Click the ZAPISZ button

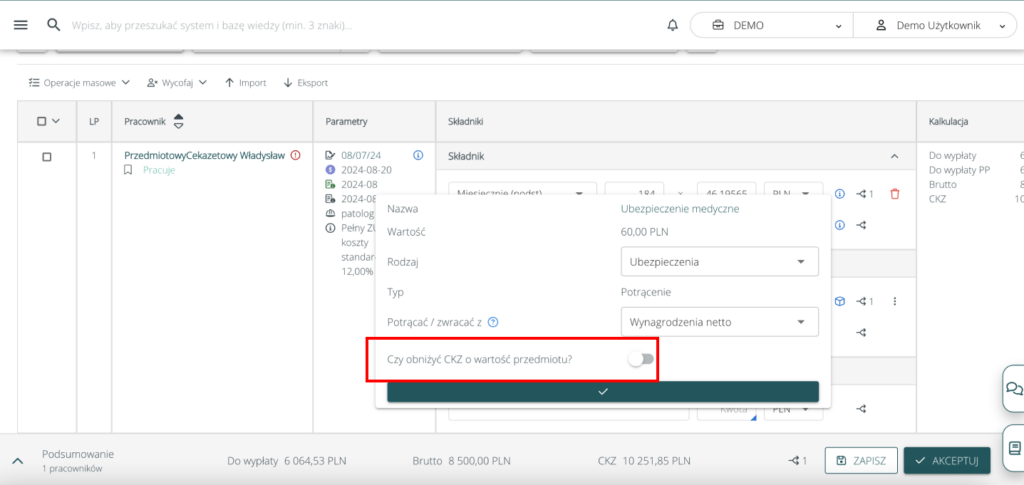[x=861, y=460]
